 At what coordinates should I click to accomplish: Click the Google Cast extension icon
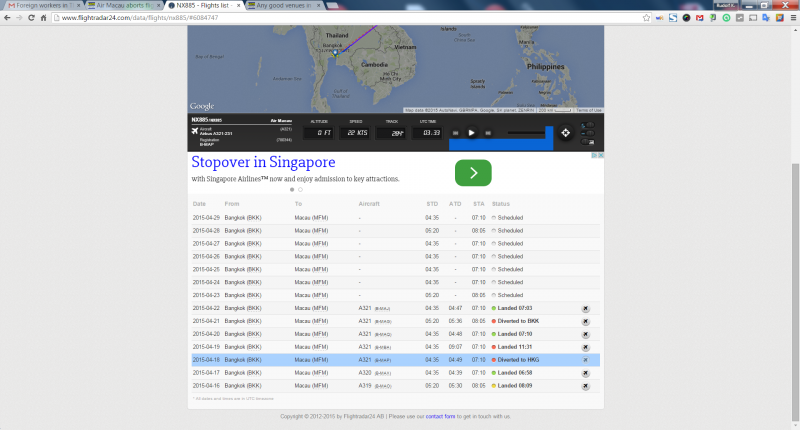753,18
